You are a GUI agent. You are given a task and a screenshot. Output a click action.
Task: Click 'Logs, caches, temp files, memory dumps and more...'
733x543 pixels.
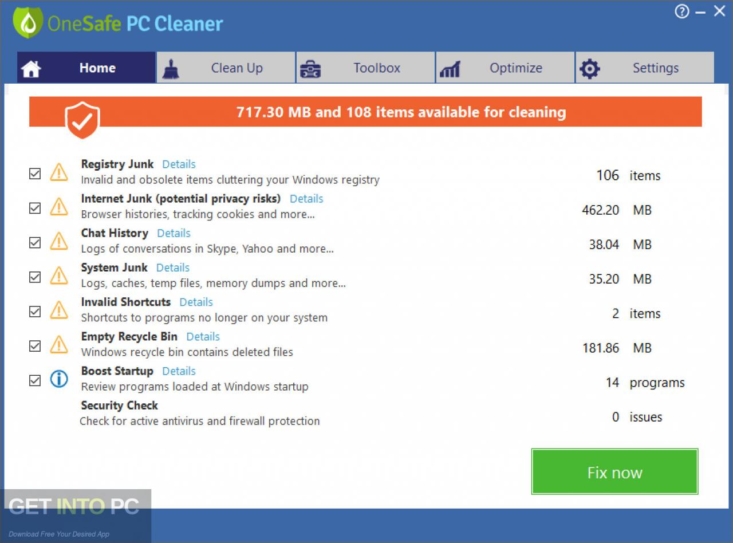213,283
